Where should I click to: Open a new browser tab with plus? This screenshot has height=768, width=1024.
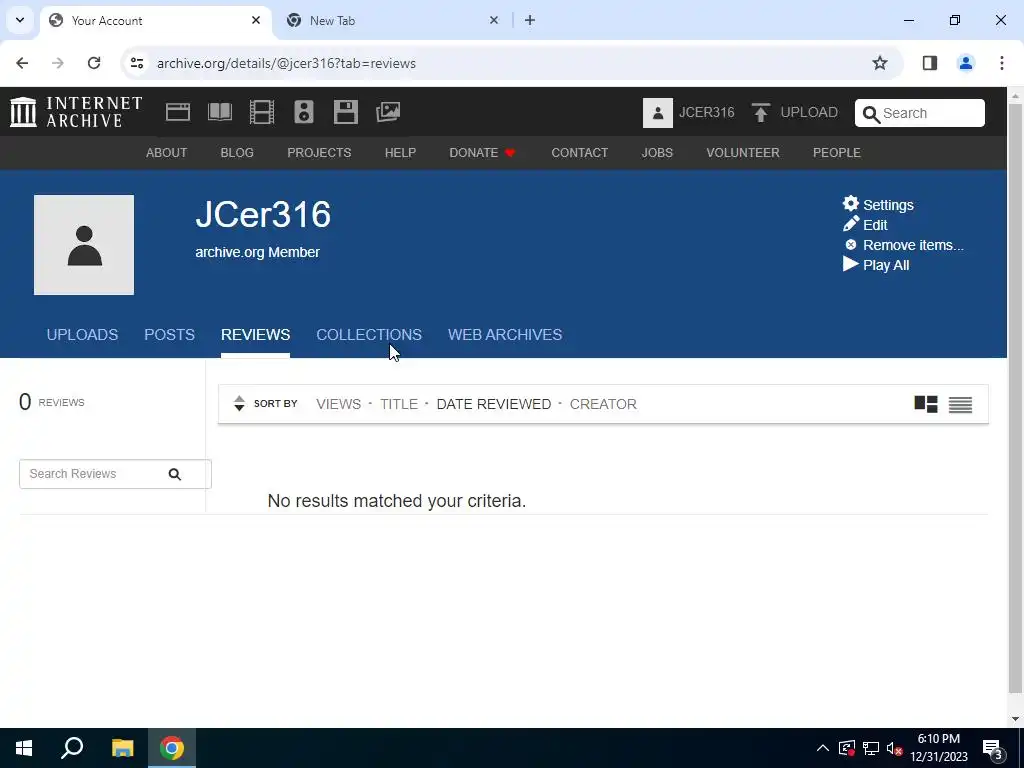tap(530, 20)
